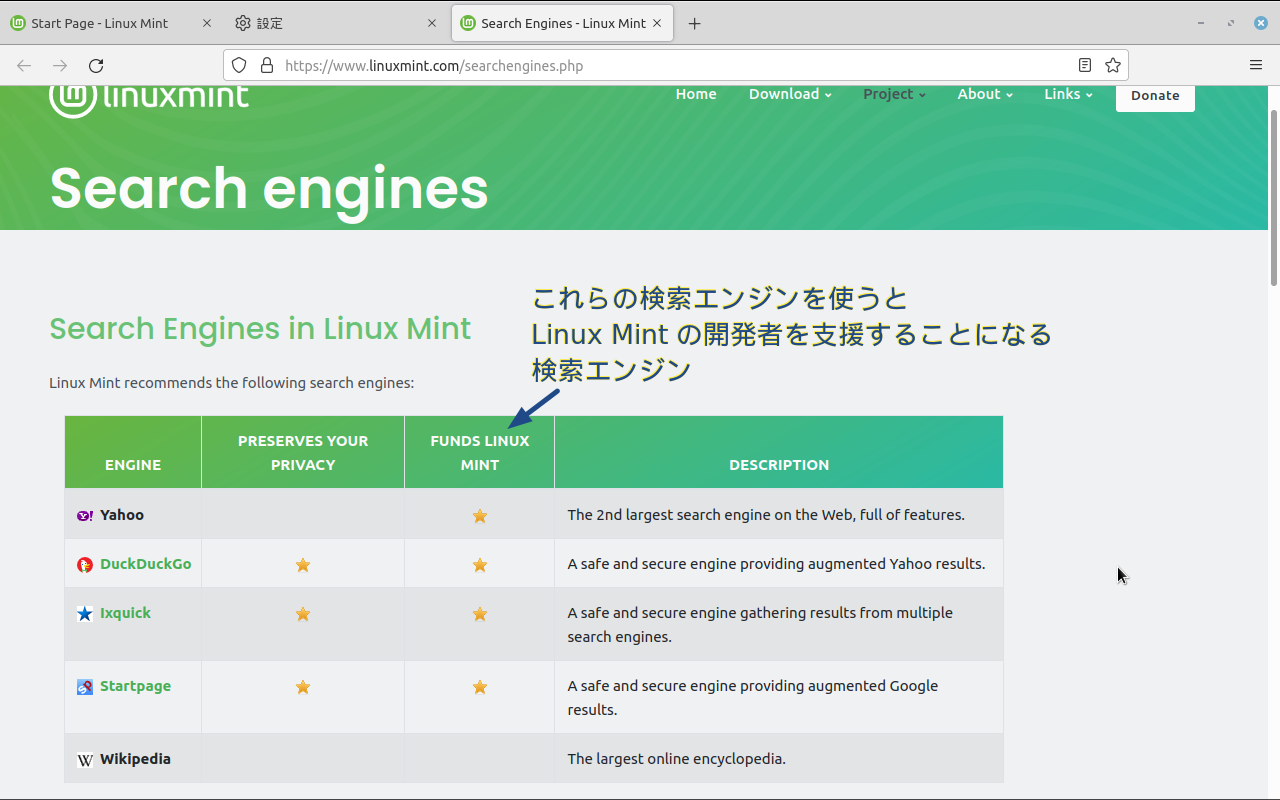Close the 設定 tab
Image resolution: width=1280 pixels, height=800 pixels.
(x=432, y=23)
